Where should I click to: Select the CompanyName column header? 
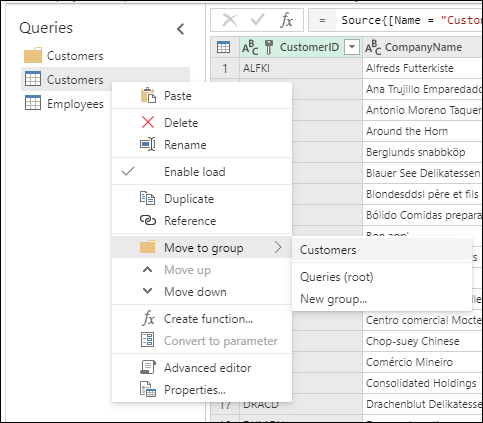[423, 47]
